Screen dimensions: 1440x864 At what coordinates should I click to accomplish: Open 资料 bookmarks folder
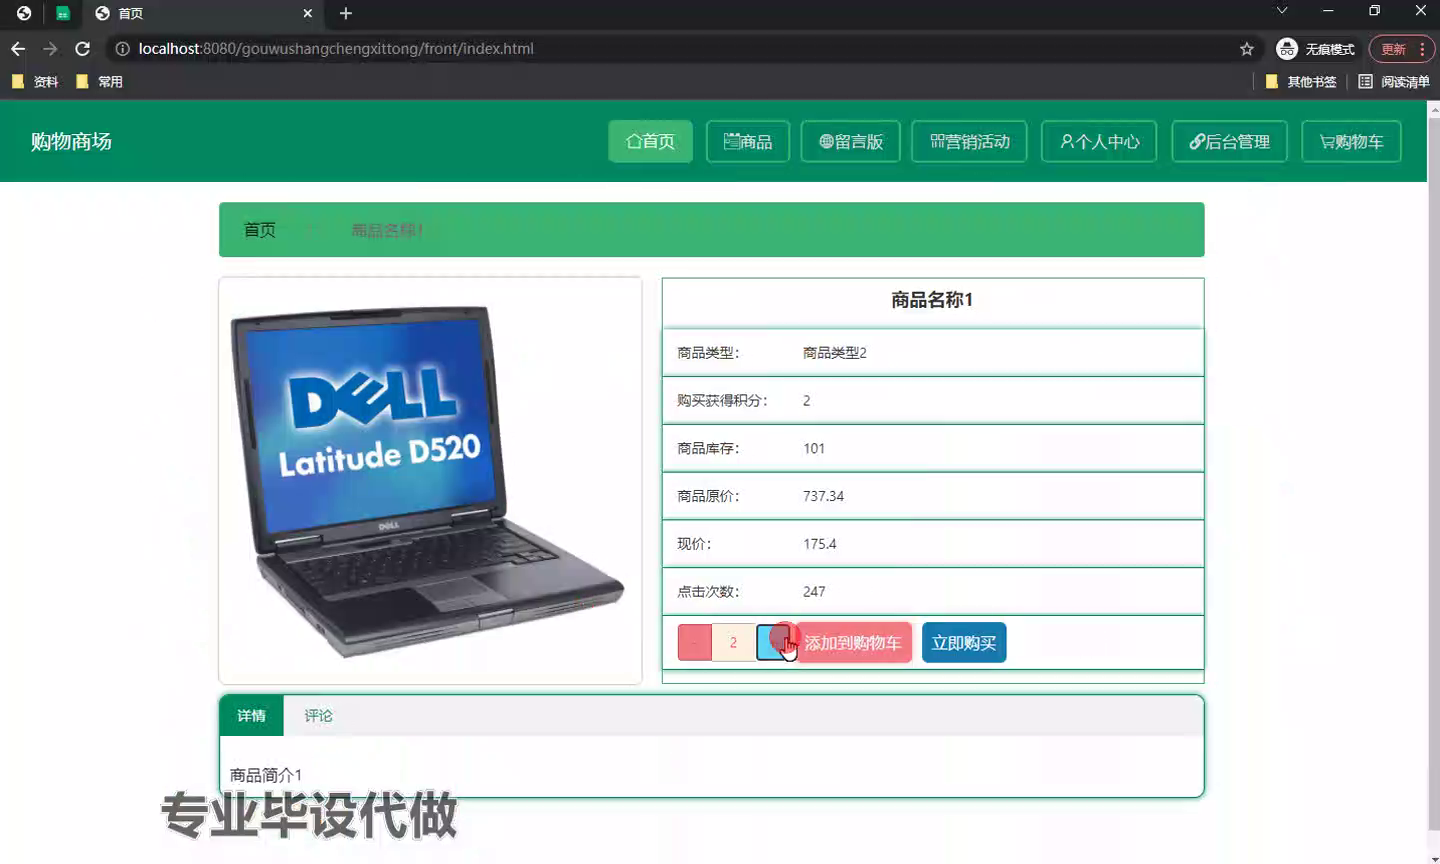35,82
